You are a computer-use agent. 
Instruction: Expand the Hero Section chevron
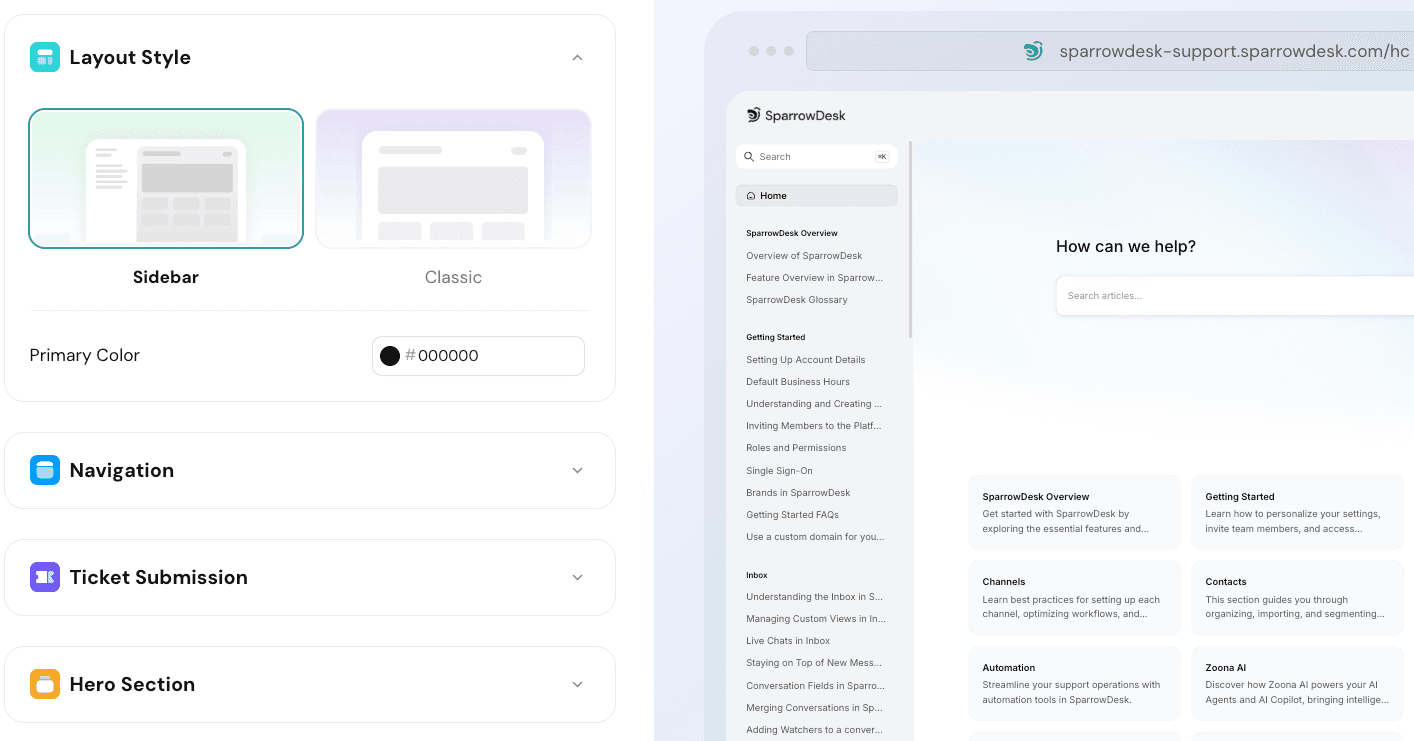coord(577,684)
